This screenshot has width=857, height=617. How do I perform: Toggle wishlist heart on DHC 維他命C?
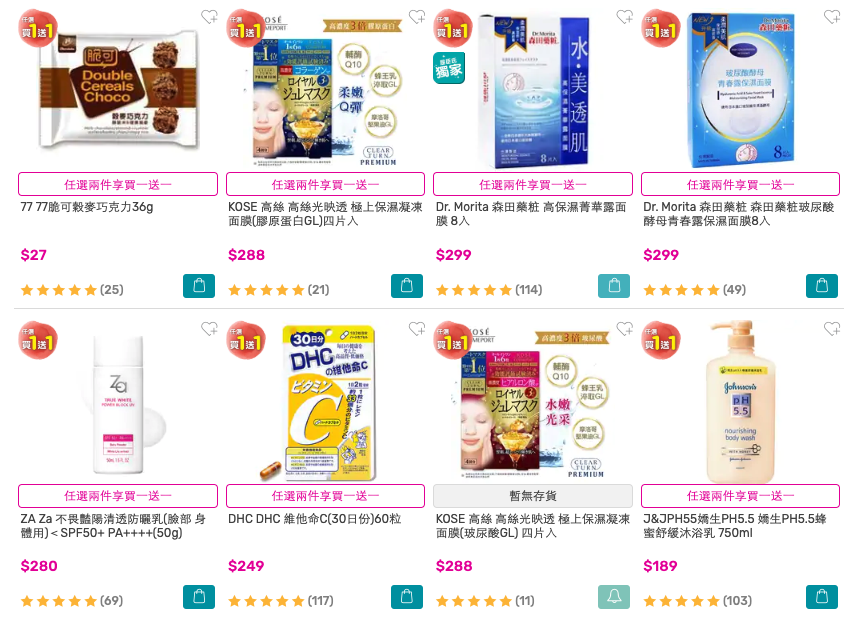point(416,329)
